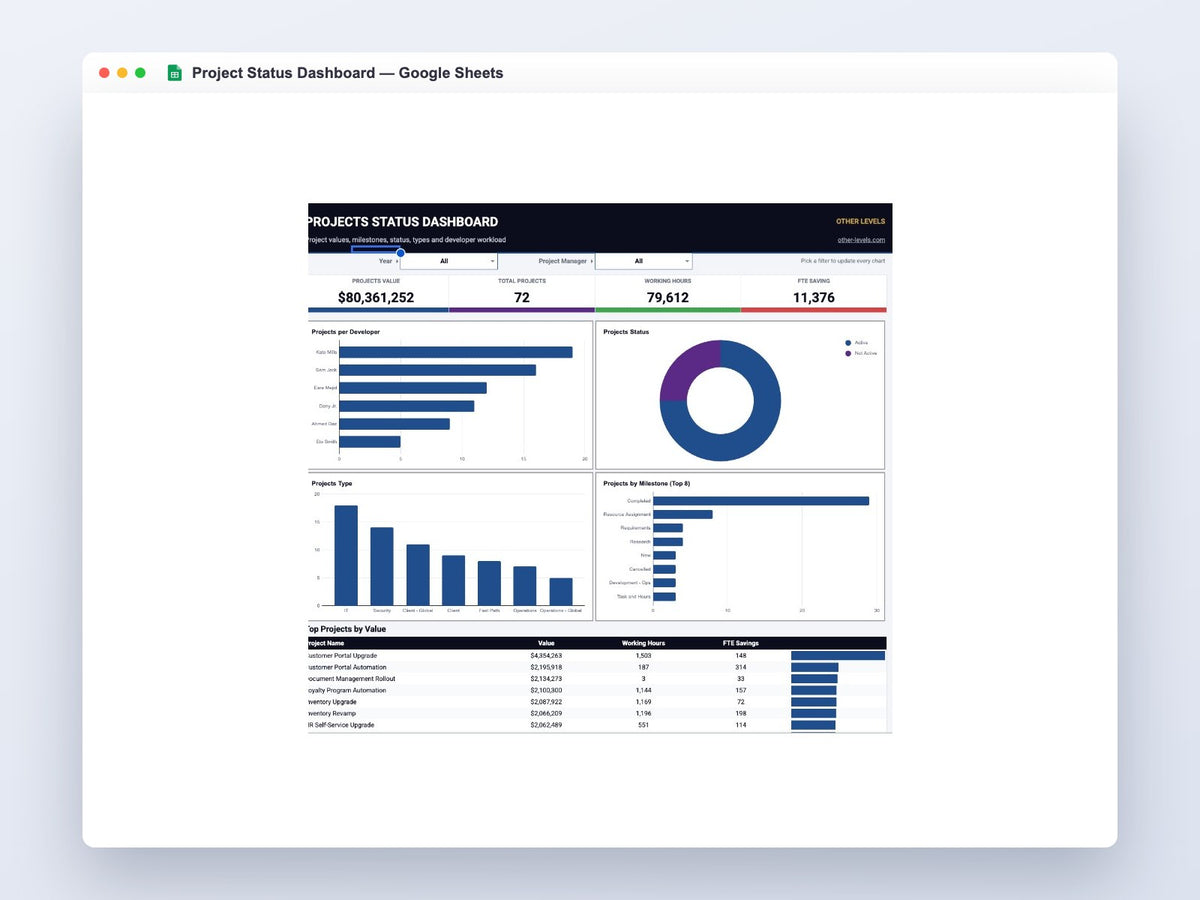The width and height of the screenshot is (1200, 900).
Task: Click the 314 FTE savings cell
Action: point(741,667)
